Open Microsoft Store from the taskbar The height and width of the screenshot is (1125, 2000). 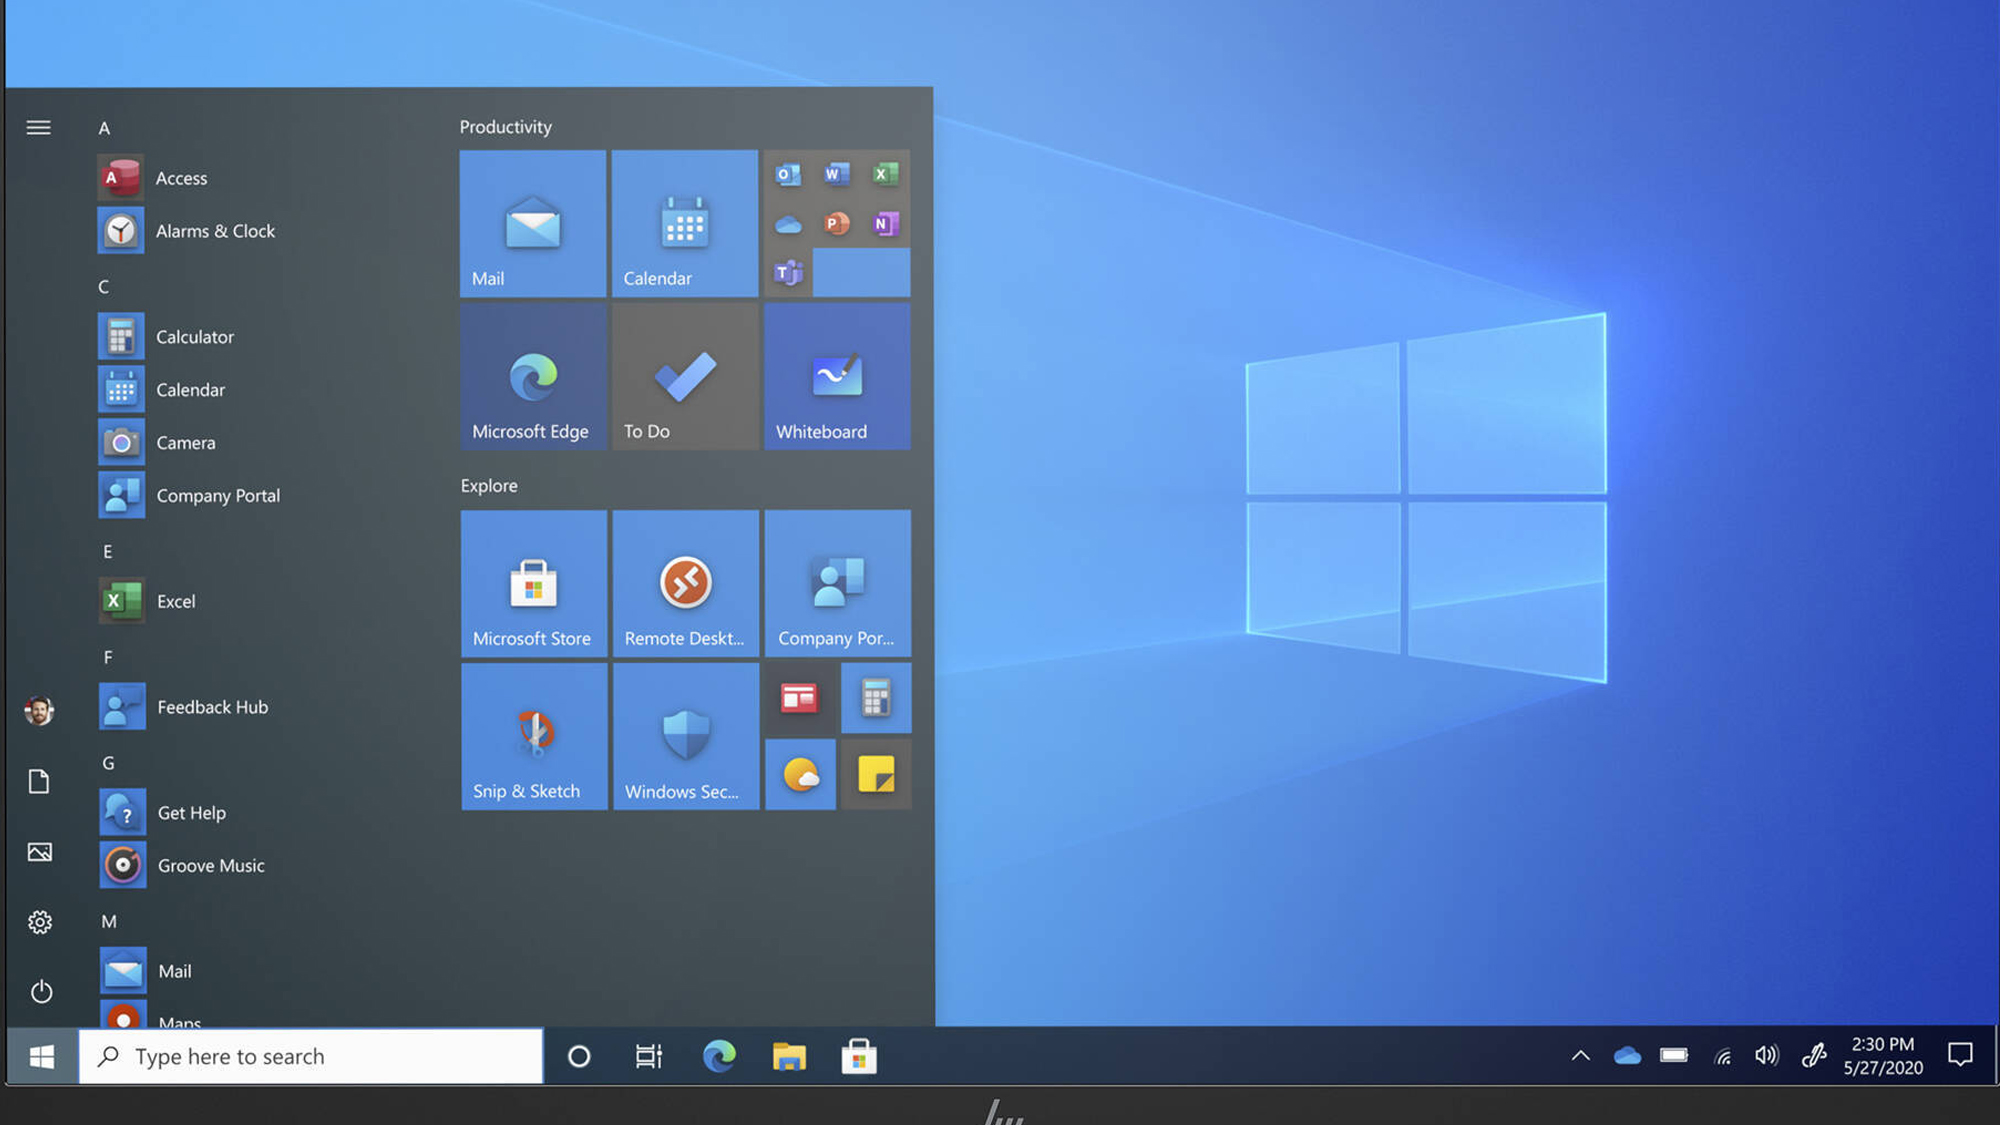[859, 1056]
